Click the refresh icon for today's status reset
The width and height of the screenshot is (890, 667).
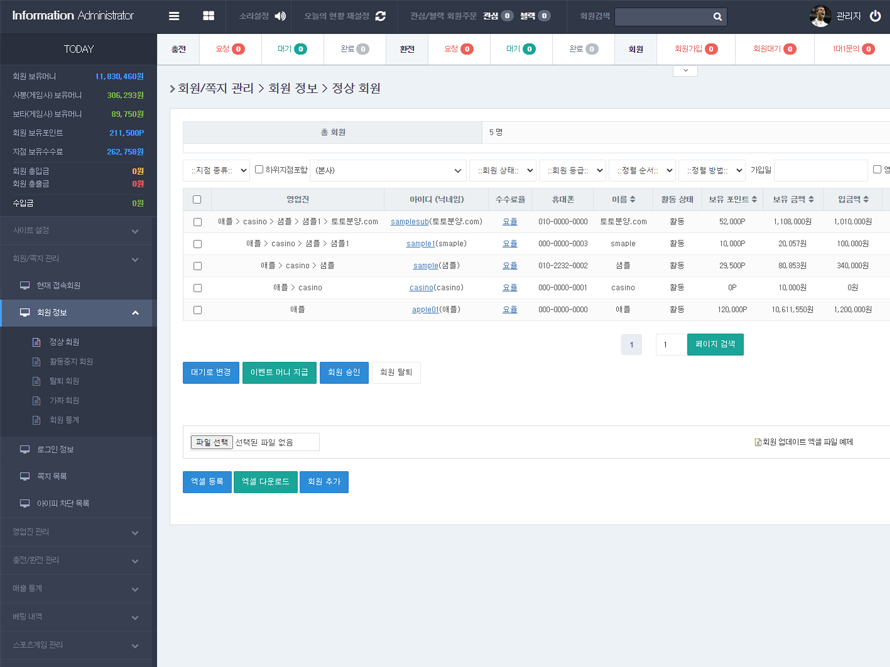(x=380, y=16)
